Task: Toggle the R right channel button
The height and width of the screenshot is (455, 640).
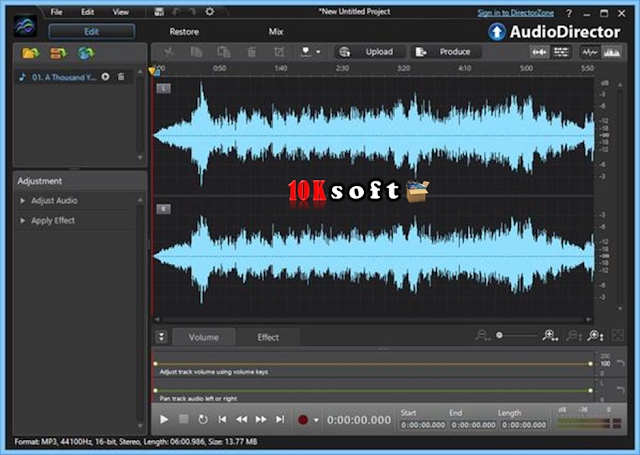Action: 163,209
